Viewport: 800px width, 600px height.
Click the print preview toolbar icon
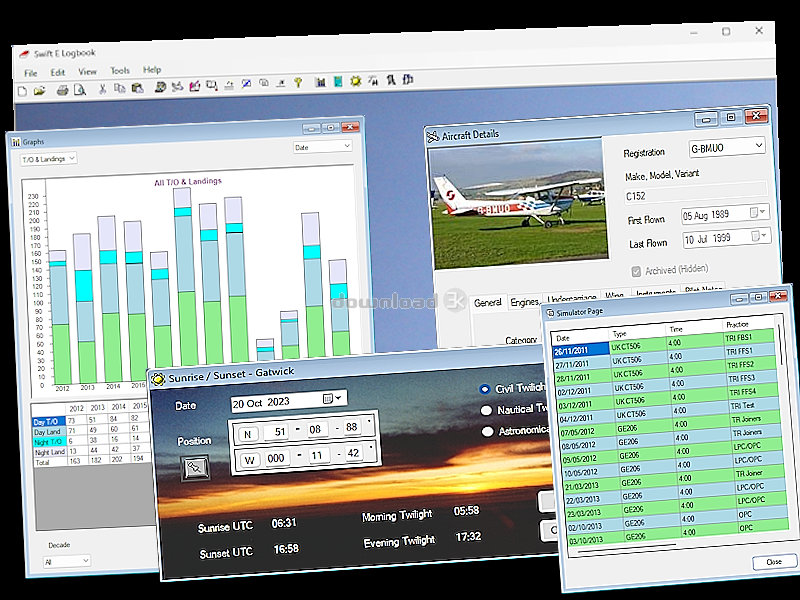pos(80,90)
